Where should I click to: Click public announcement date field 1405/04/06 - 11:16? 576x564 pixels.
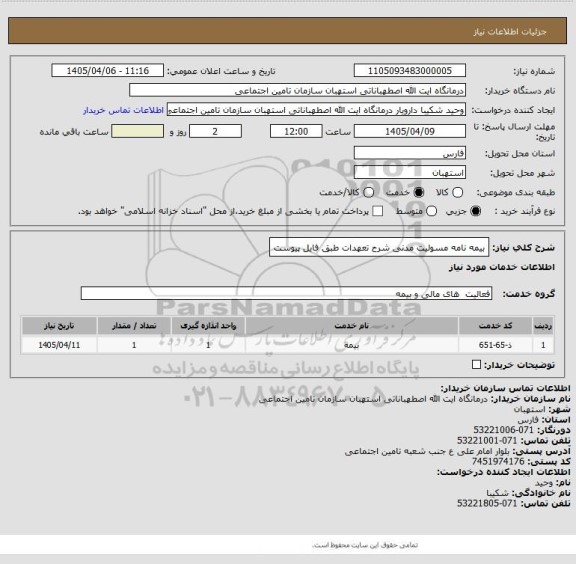(x=108, y=71)
